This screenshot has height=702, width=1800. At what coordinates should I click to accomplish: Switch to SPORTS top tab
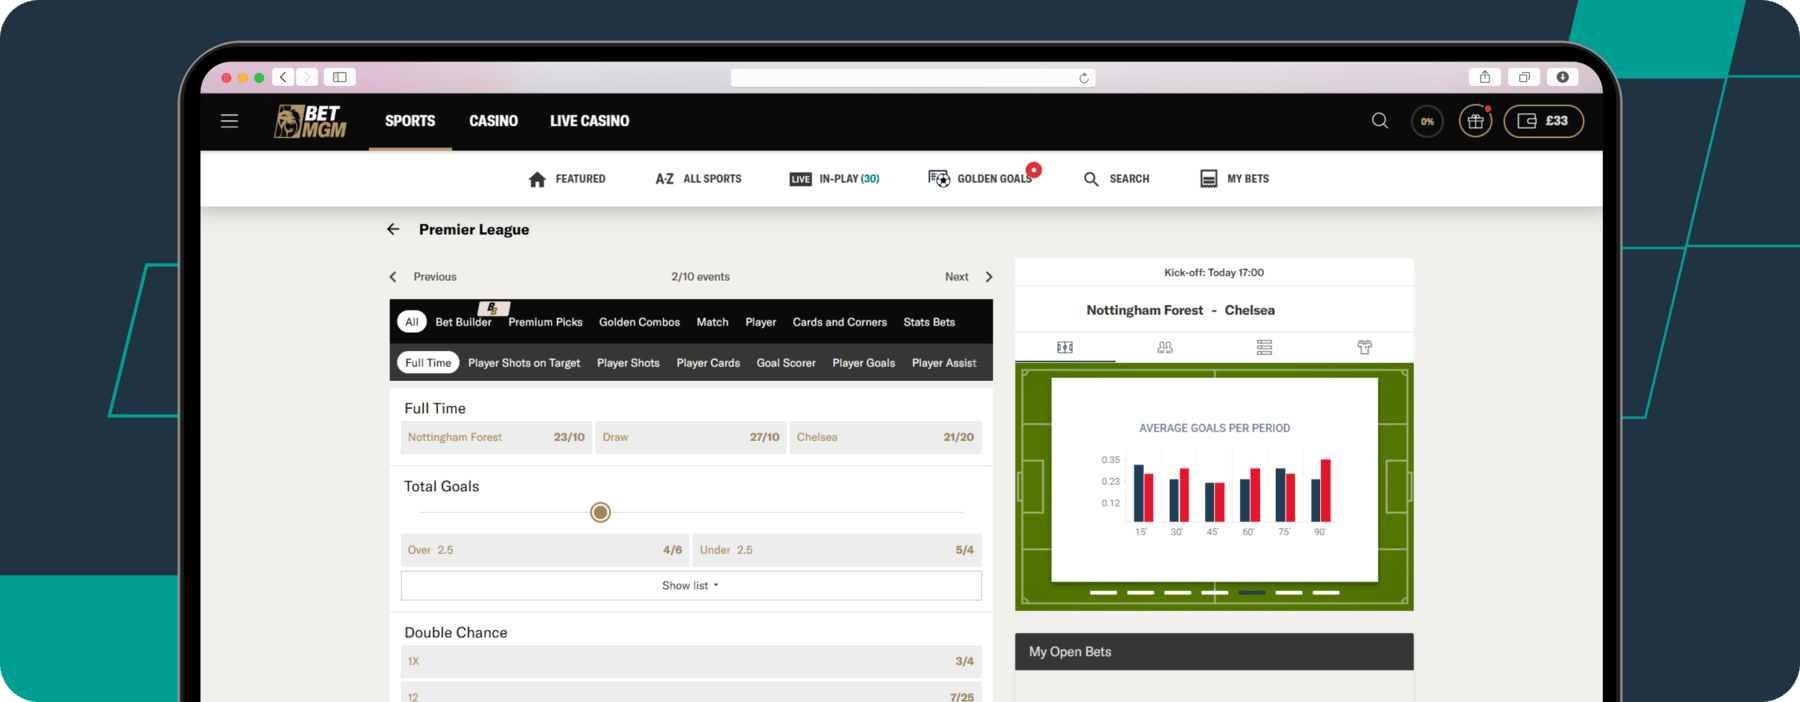pyautogui.click(x=410, y=121)
